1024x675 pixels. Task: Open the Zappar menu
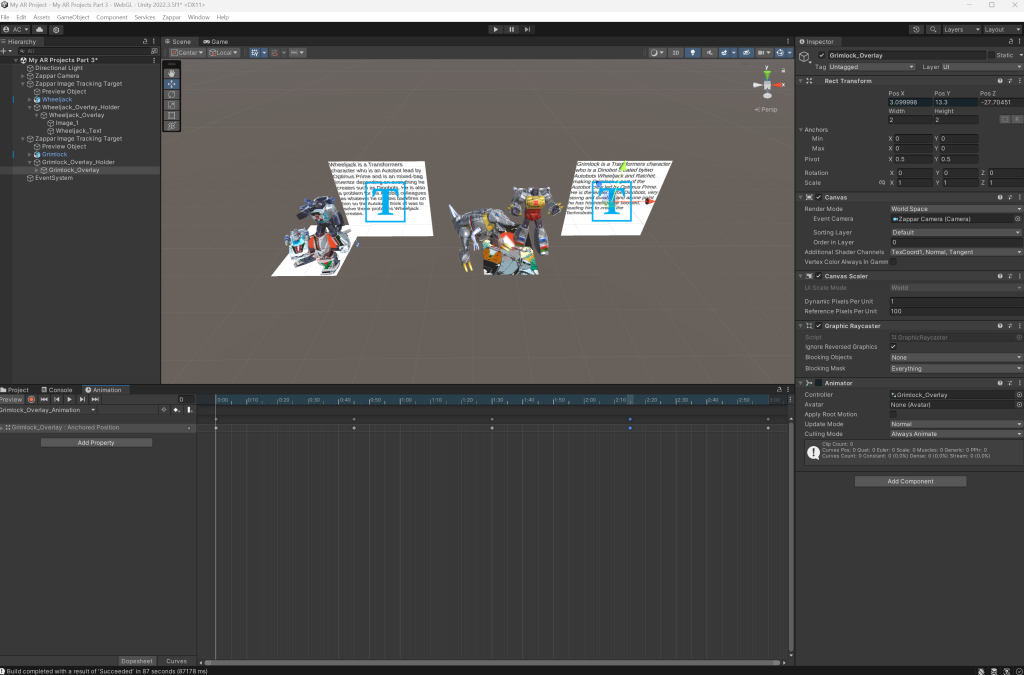pyautogui.click(x=171, y=17)
